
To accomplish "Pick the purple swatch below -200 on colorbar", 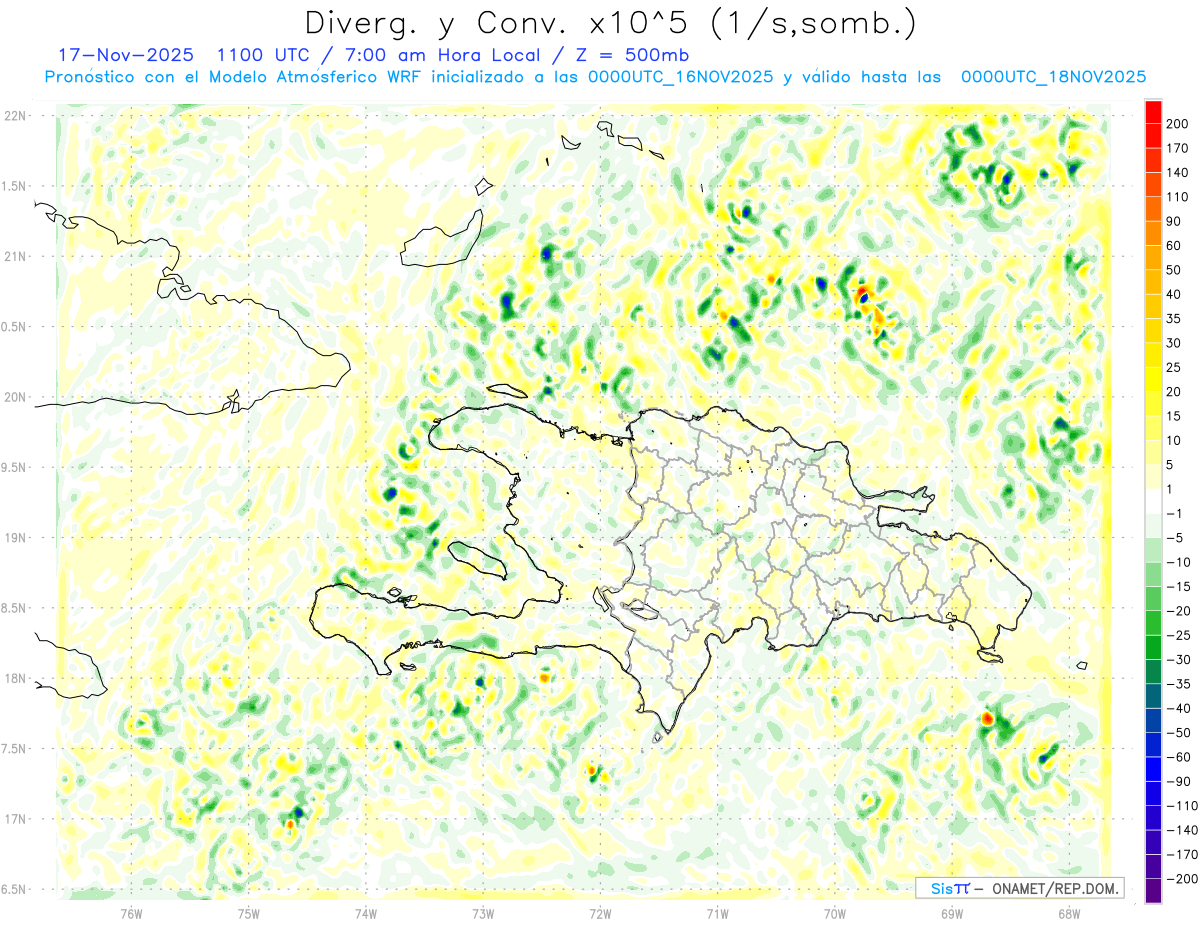I will click(x=1154, y=891).
